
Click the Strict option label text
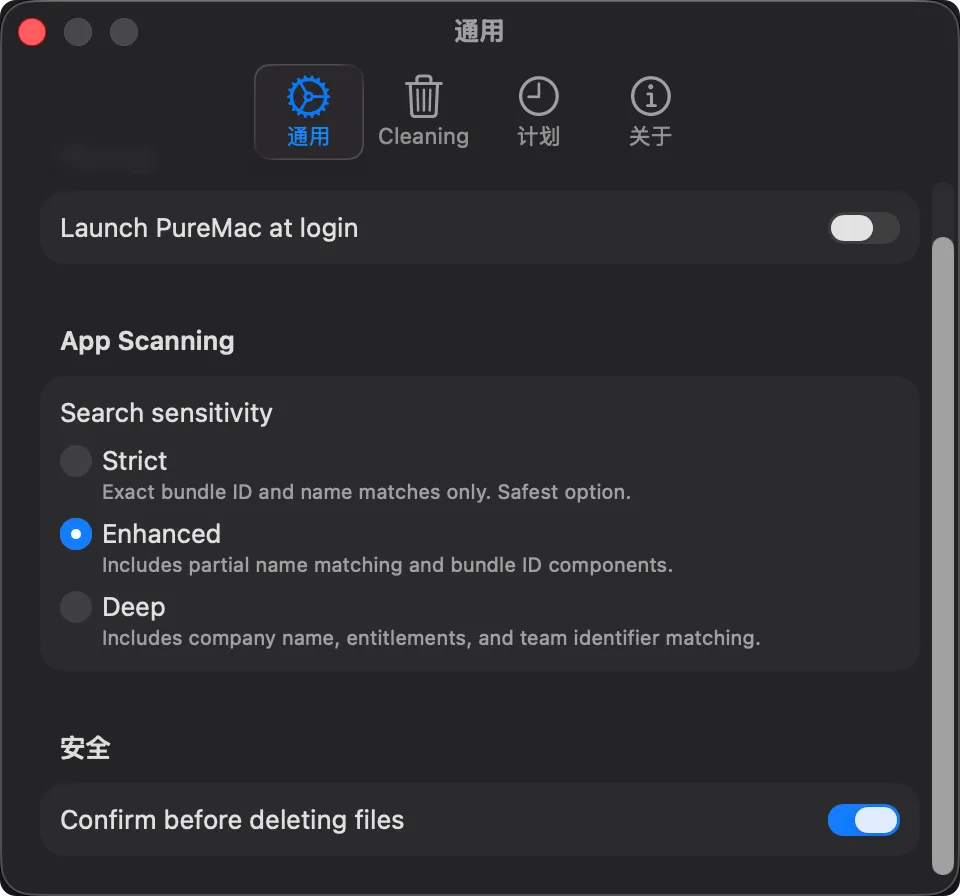(x=135, y=461)
